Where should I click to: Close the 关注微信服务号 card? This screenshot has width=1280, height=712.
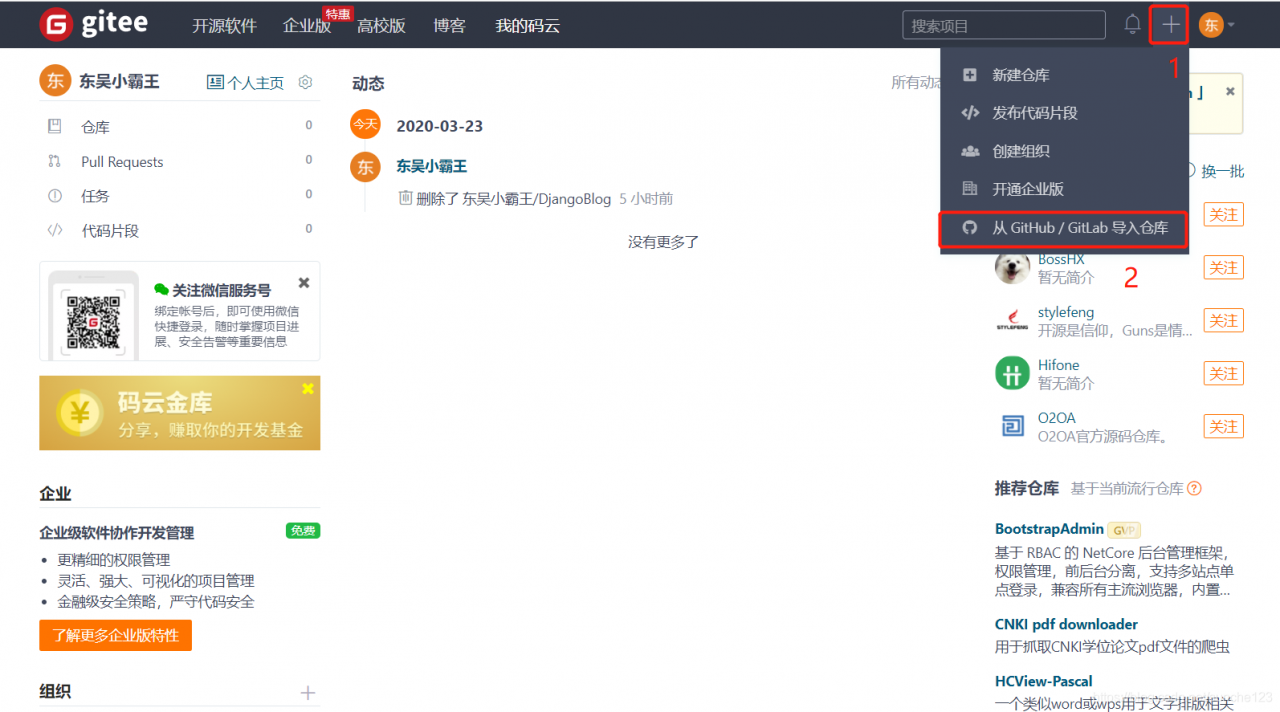(x=304, y=283)
